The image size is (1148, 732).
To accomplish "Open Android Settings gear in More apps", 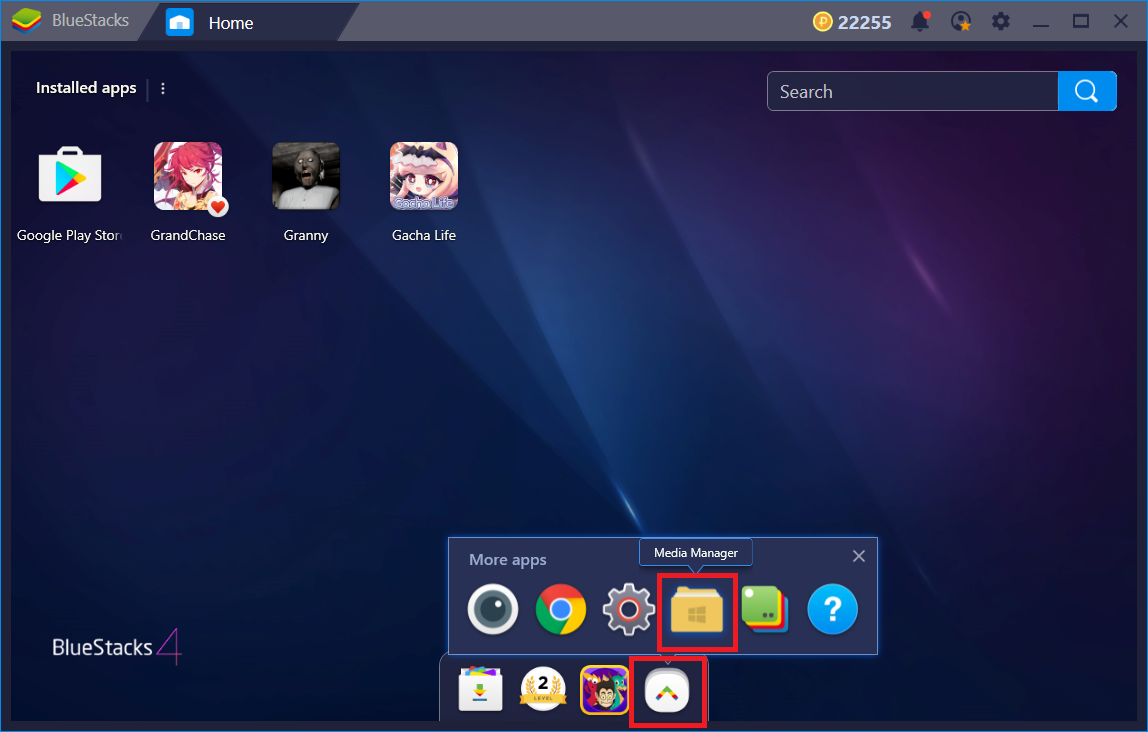I will coord(628,609).
